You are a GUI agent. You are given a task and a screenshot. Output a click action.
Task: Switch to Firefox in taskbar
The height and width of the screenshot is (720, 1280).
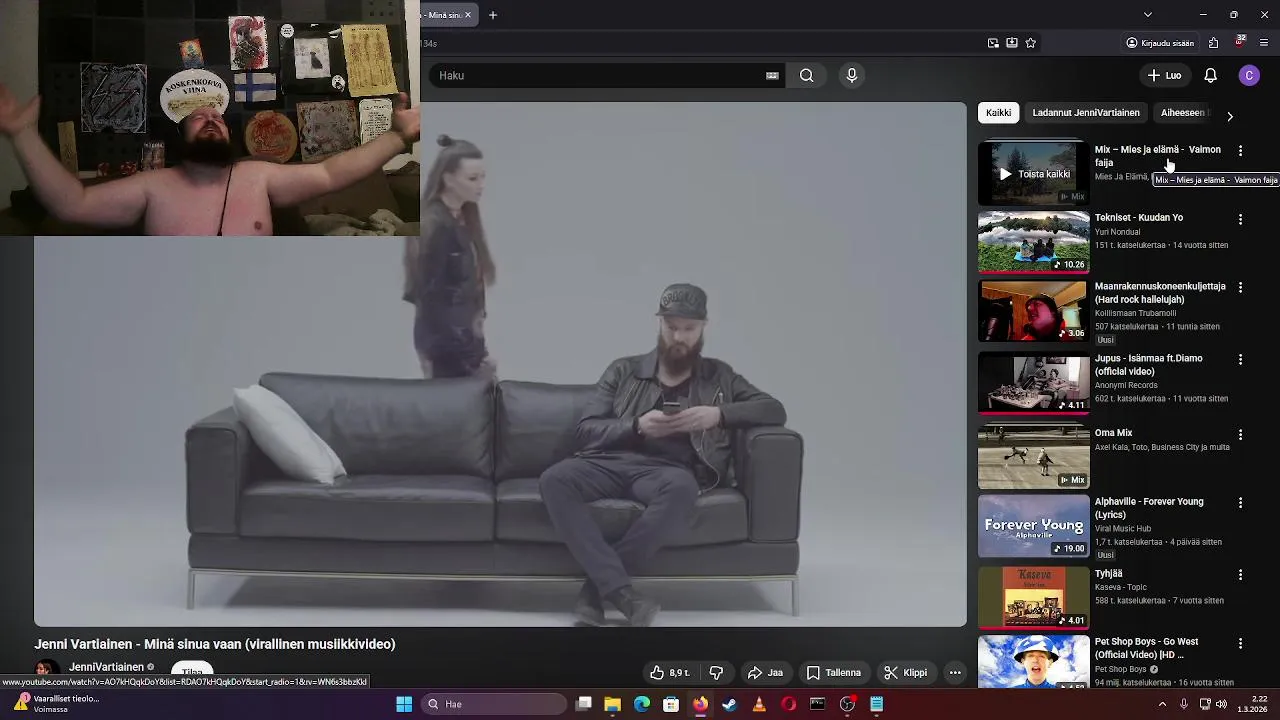[700, 704]
